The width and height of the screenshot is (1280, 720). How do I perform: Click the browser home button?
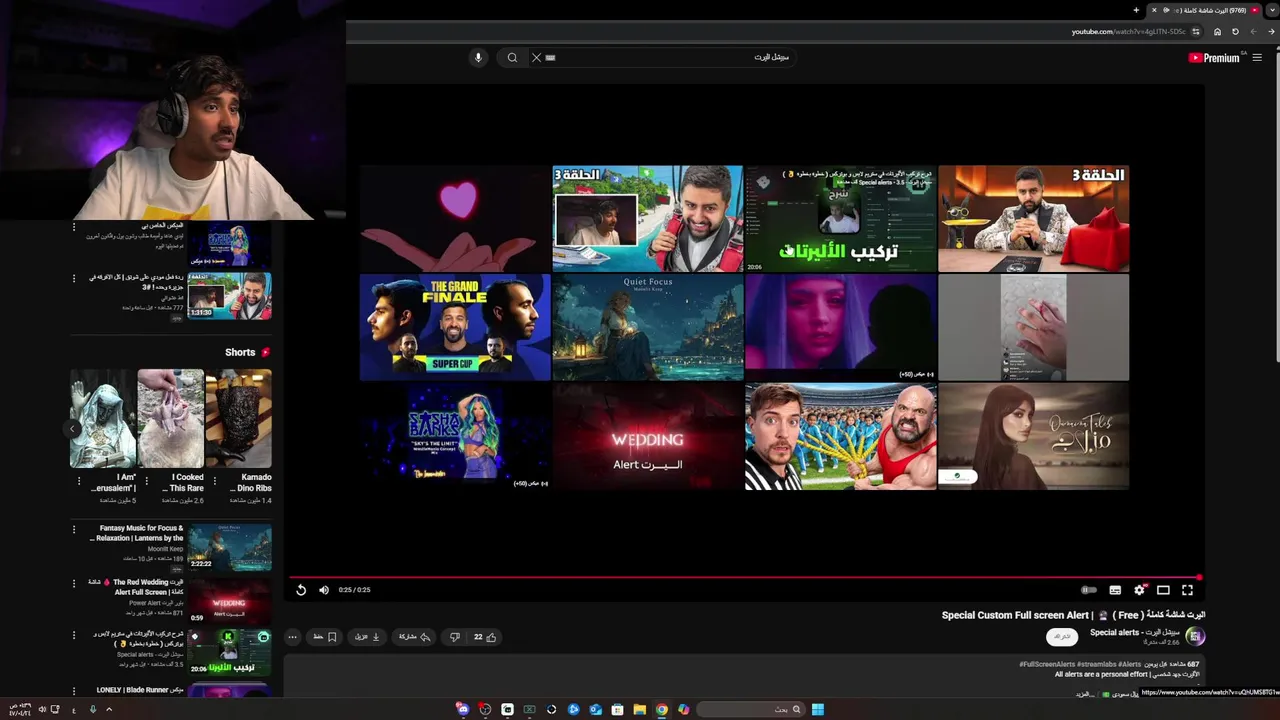(x=1217, y=32)
